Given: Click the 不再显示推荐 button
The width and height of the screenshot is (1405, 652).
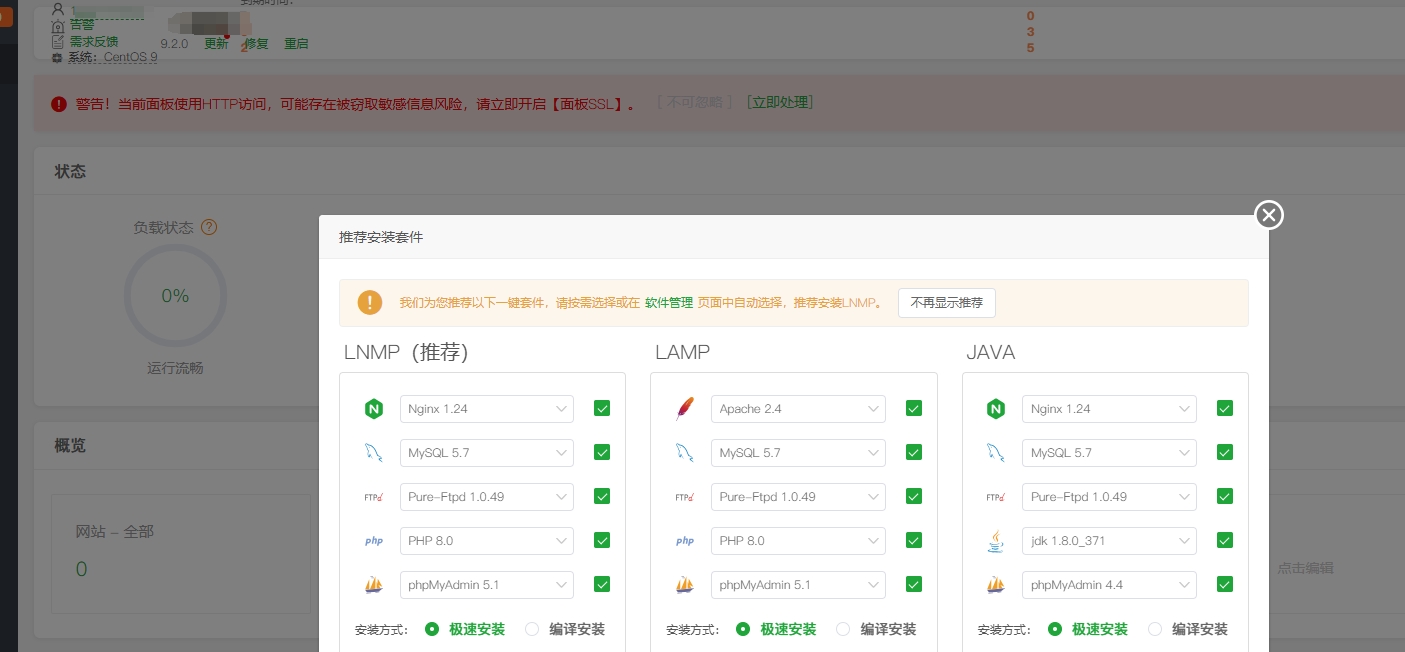Looking at the screenshot, I should pos(947,303).
